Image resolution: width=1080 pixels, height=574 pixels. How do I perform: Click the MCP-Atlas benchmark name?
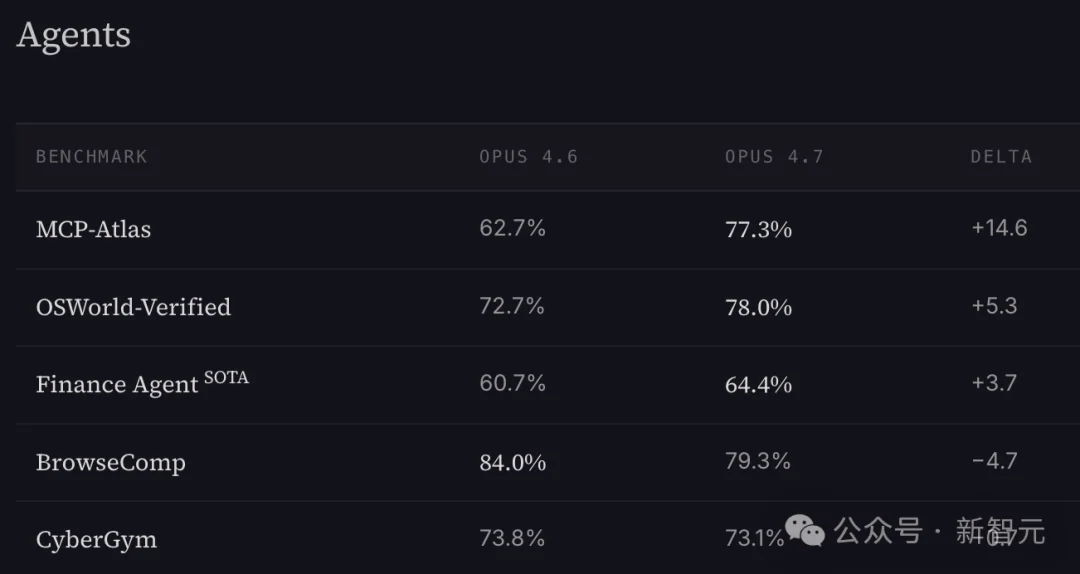[x=94, y=229]
